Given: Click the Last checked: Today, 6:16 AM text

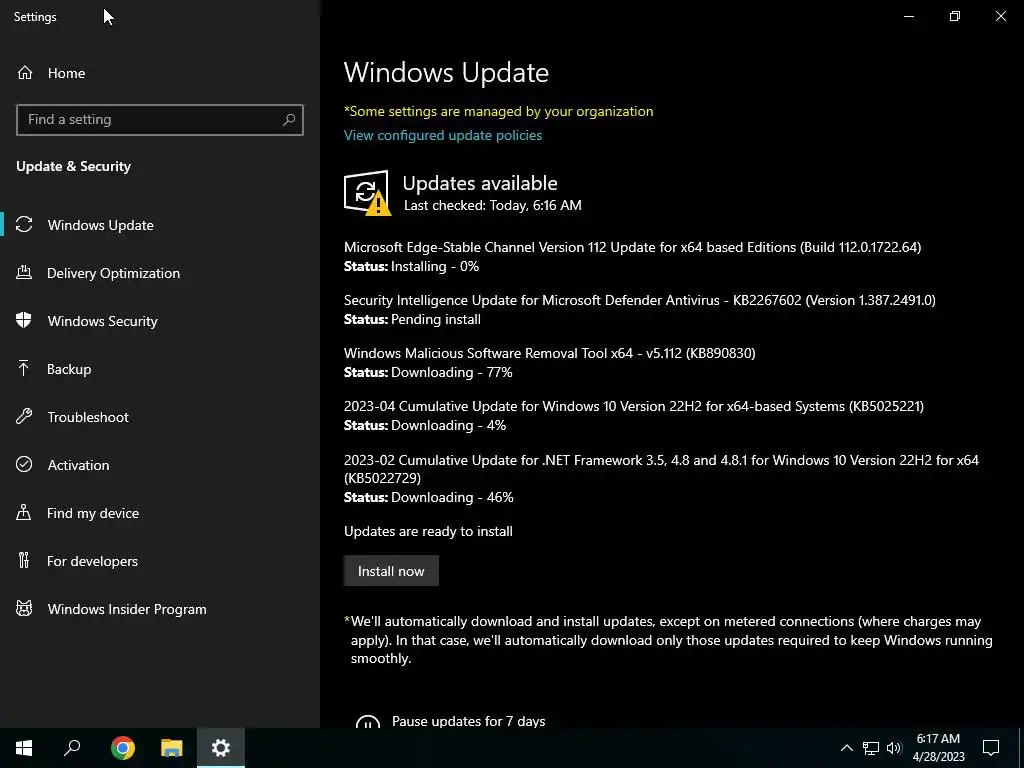Looking at the screenshot, I should 492,205.
